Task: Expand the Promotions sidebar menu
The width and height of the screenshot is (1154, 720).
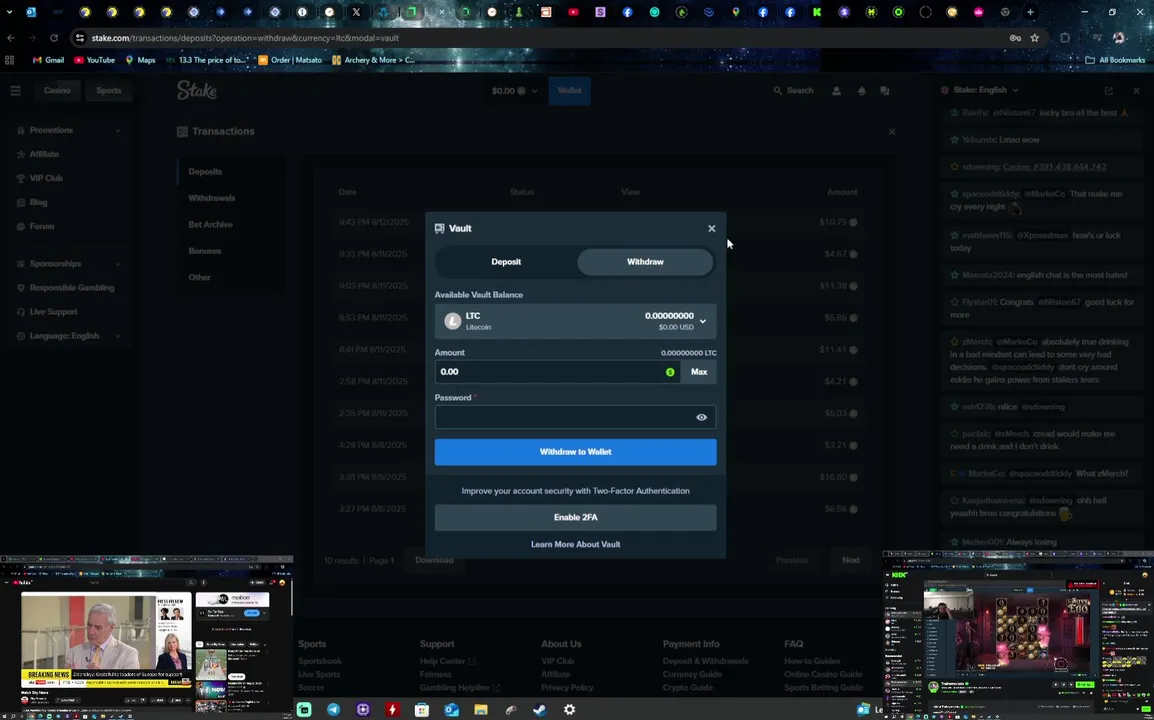Action: pyautogui.click(x=68, y=130)
